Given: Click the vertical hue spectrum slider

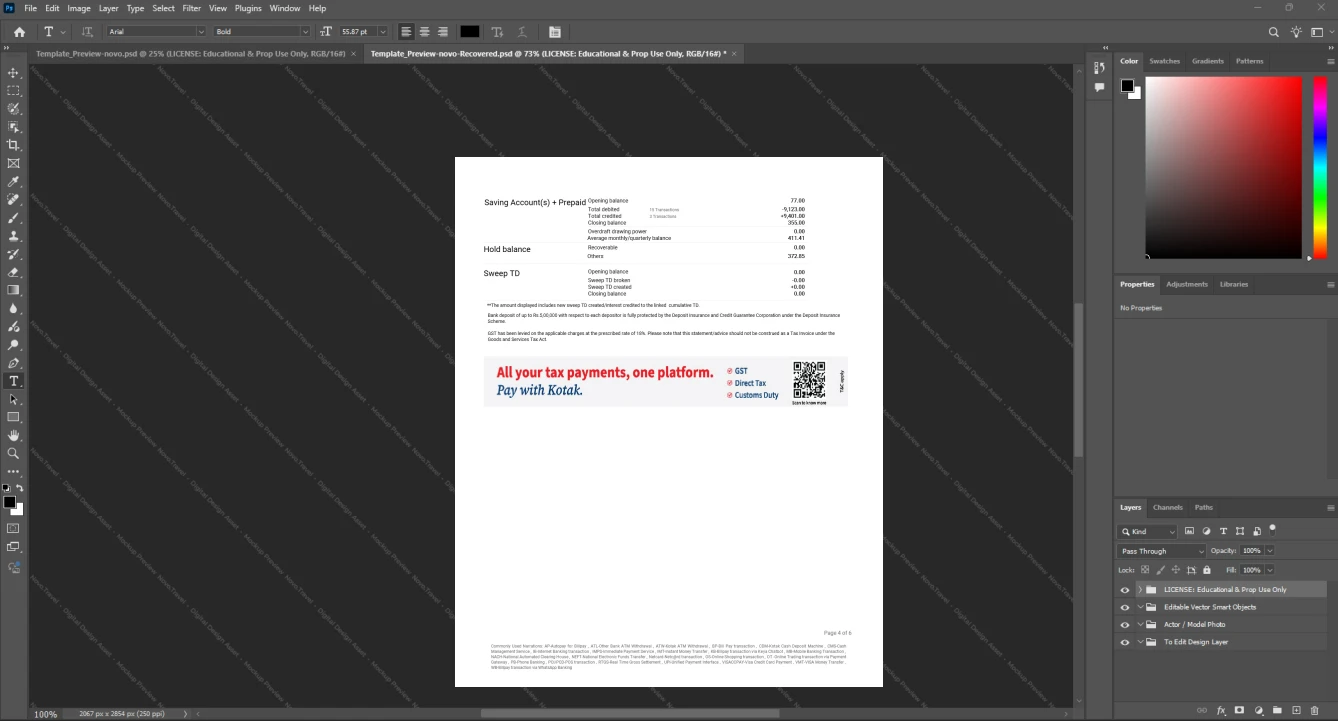Looking at the screenshot, I should tap(1318, 168).
